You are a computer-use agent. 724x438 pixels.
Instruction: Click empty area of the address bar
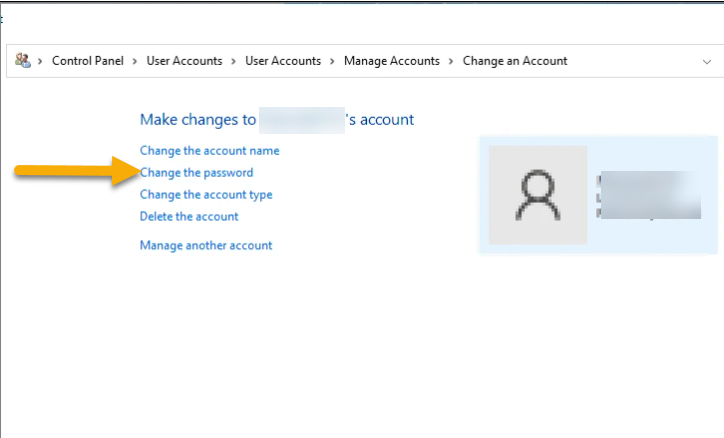(630, 61)
